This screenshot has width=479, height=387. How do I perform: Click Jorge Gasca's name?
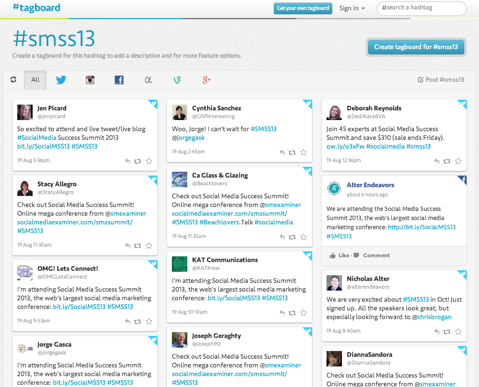coord(54,344)
